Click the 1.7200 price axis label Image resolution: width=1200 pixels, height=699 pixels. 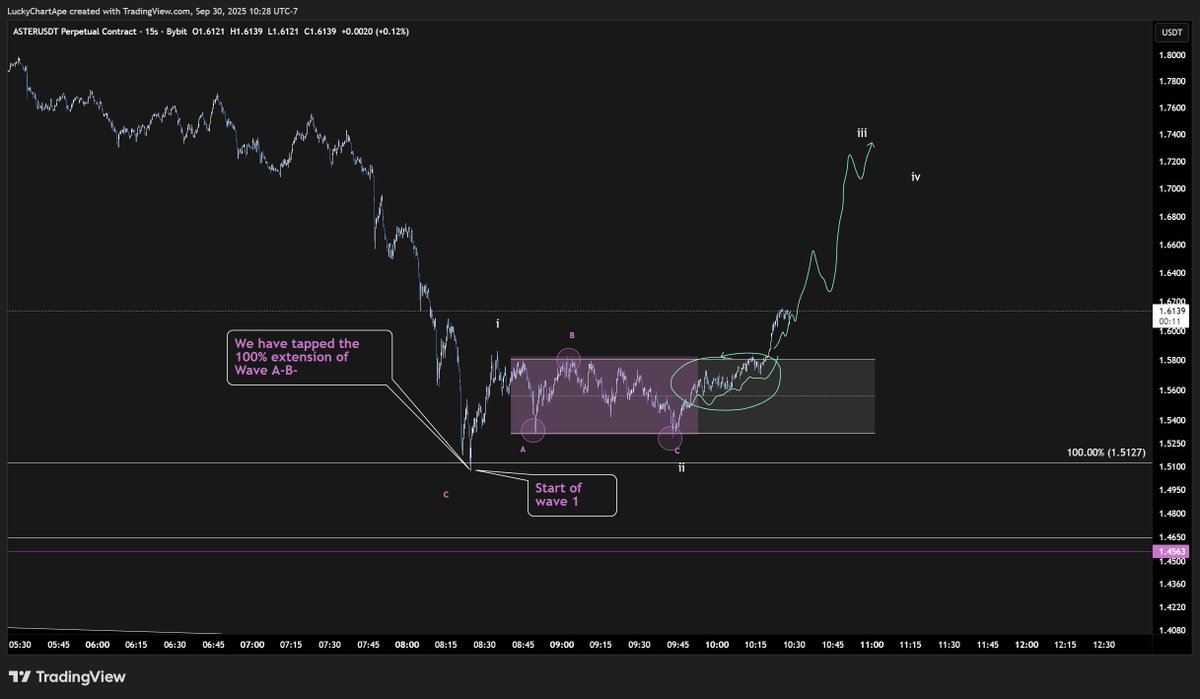tap(1171, 162)
